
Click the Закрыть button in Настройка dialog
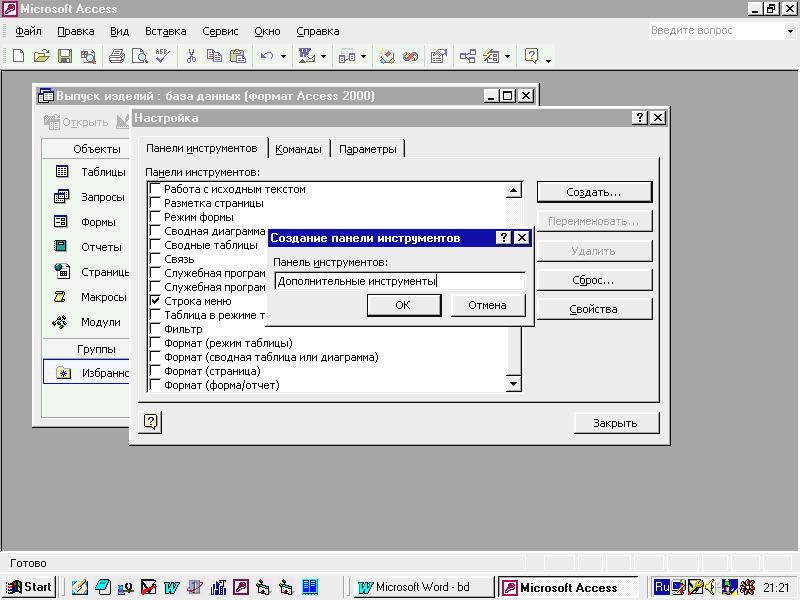click(616, 423)
